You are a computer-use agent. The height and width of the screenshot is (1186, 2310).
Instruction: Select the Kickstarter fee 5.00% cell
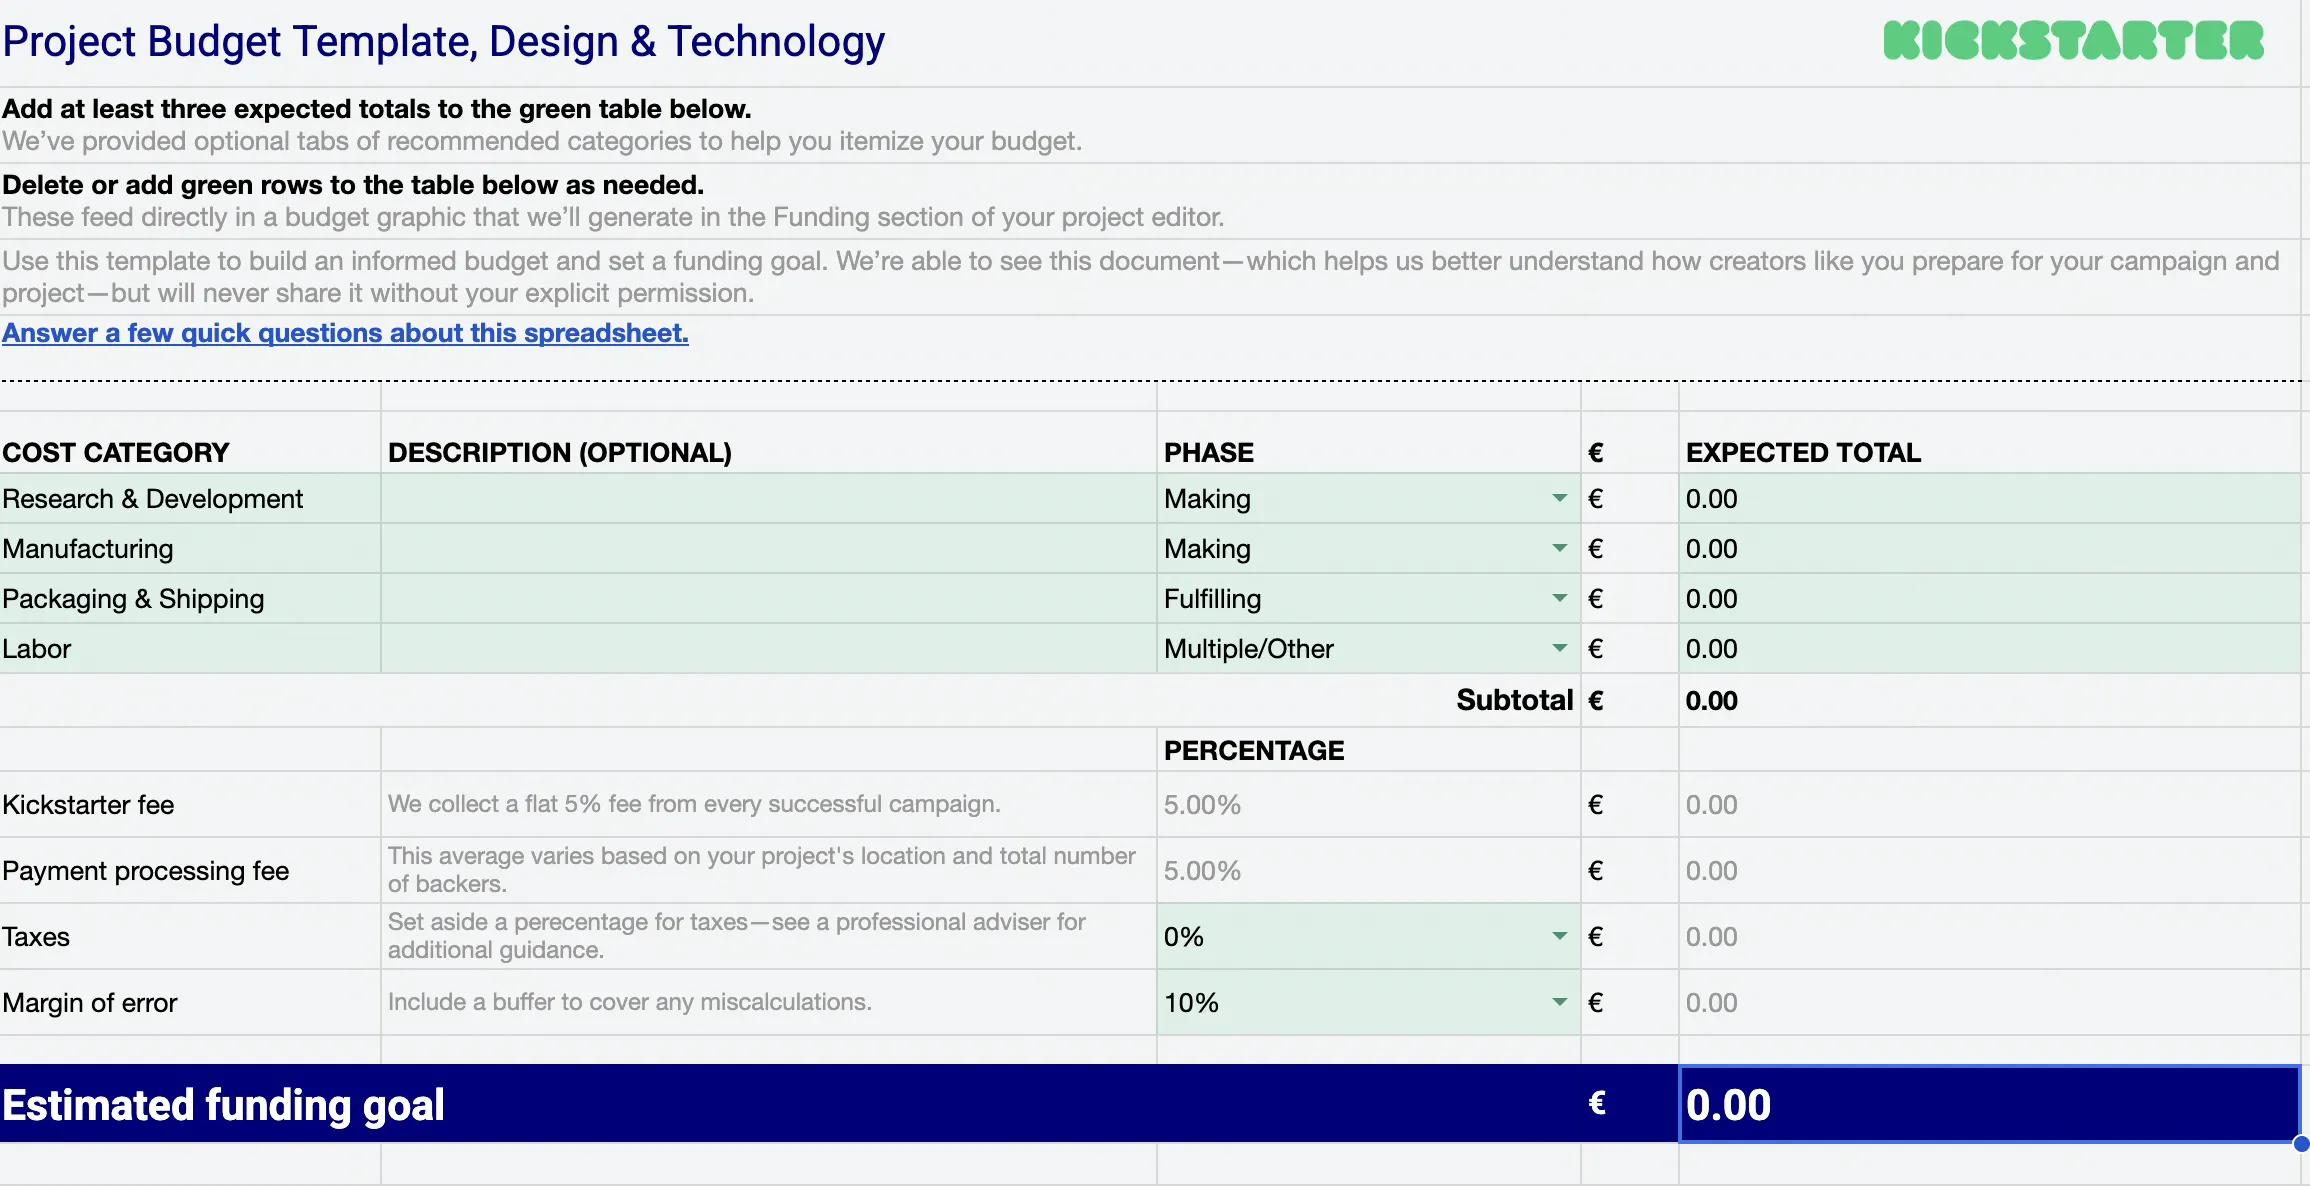[1368, 804]
